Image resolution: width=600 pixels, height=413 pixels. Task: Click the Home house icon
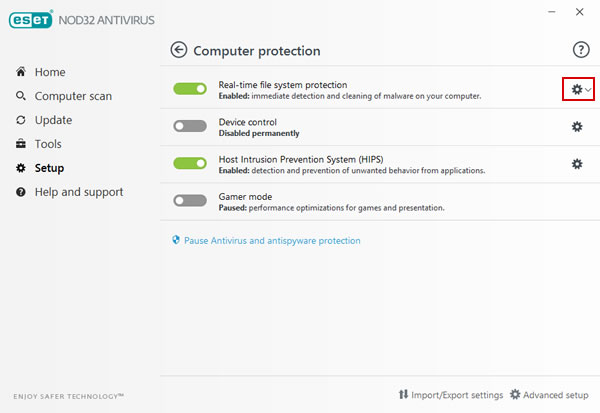pyautogui.click(x=21, y=72)
